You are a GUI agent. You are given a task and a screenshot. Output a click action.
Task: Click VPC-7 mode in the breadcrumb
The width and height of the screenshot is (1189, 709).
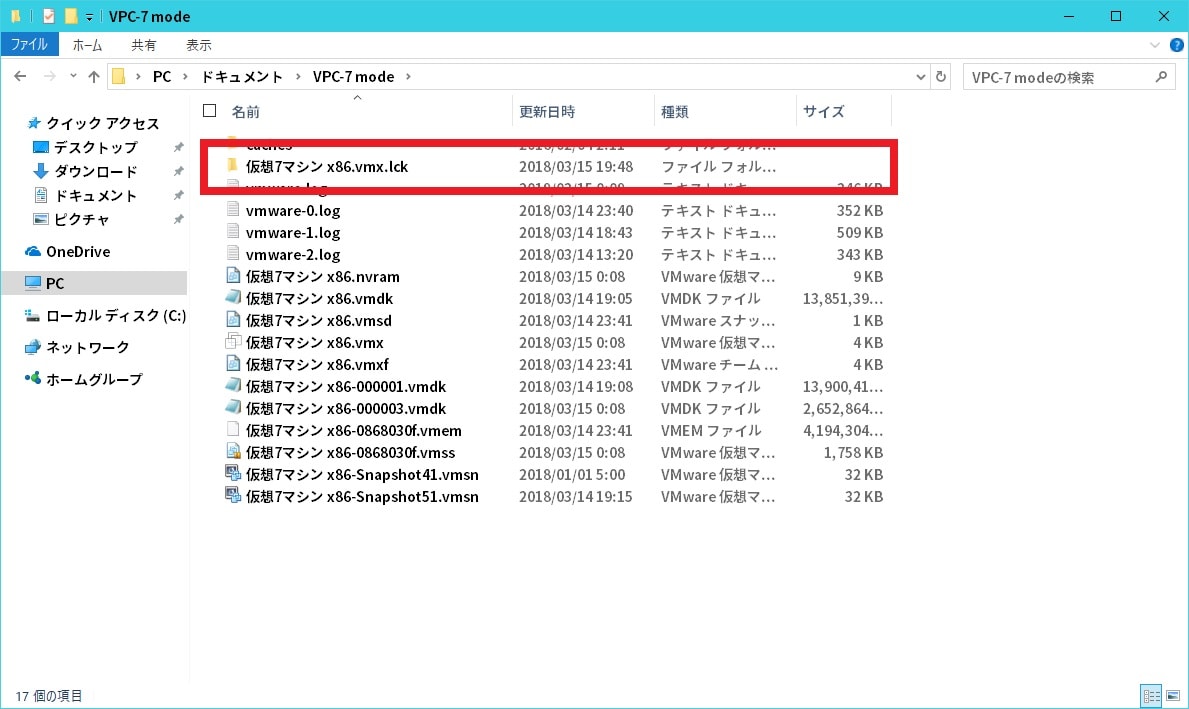click(353, 77)
